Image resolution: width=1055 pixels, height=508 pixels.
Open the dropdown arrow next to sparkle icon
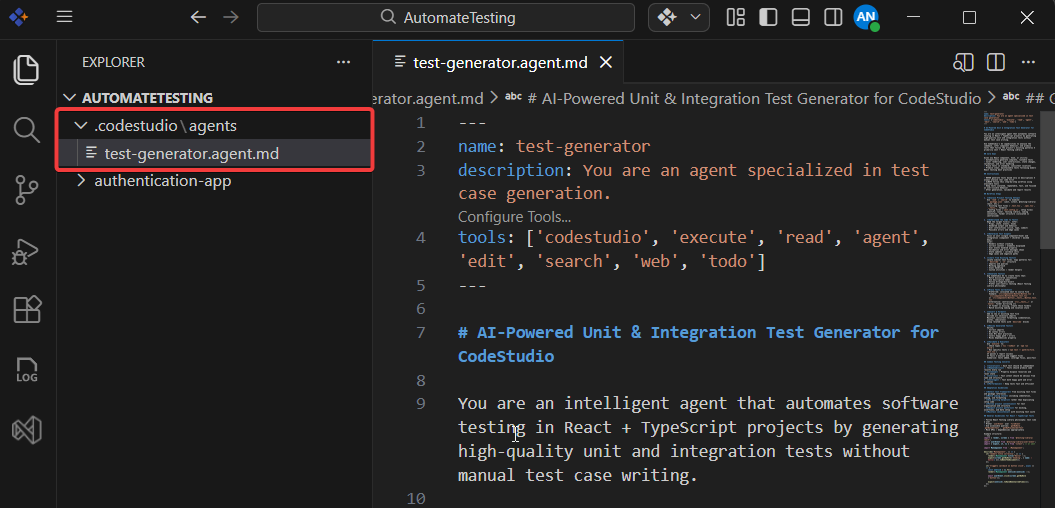(x=696, y=17)
